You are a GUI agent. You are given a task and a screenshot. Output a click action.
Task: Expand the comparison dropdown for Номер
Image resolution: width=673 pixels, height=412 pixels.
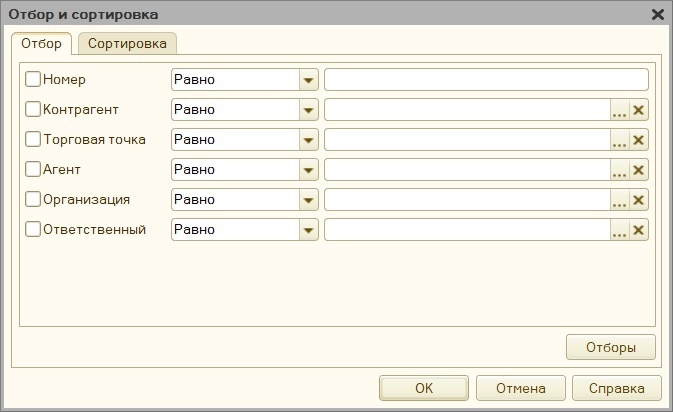(308, 80)
